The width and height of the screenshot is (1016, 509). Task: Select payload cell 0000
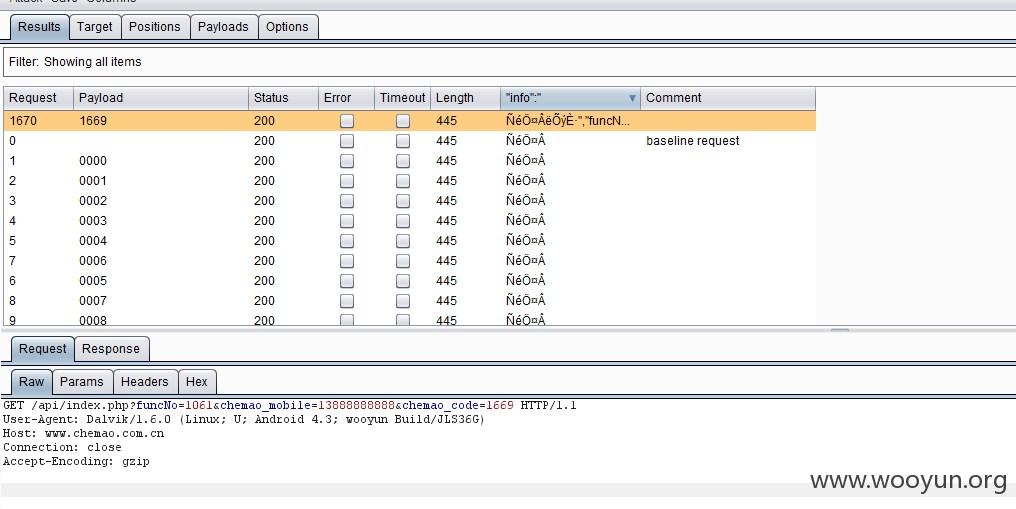(161, 161)
